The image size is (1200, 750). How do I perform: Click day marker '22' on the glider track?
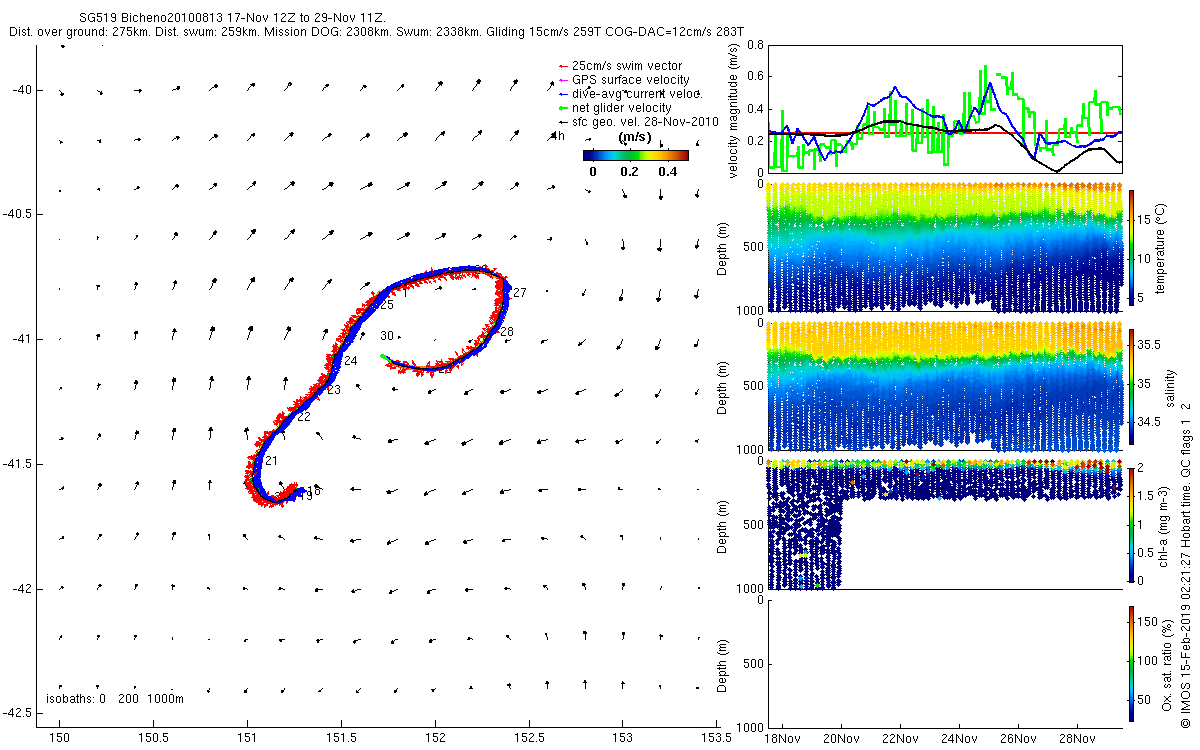pyautogui.click(x=303, y=417)
